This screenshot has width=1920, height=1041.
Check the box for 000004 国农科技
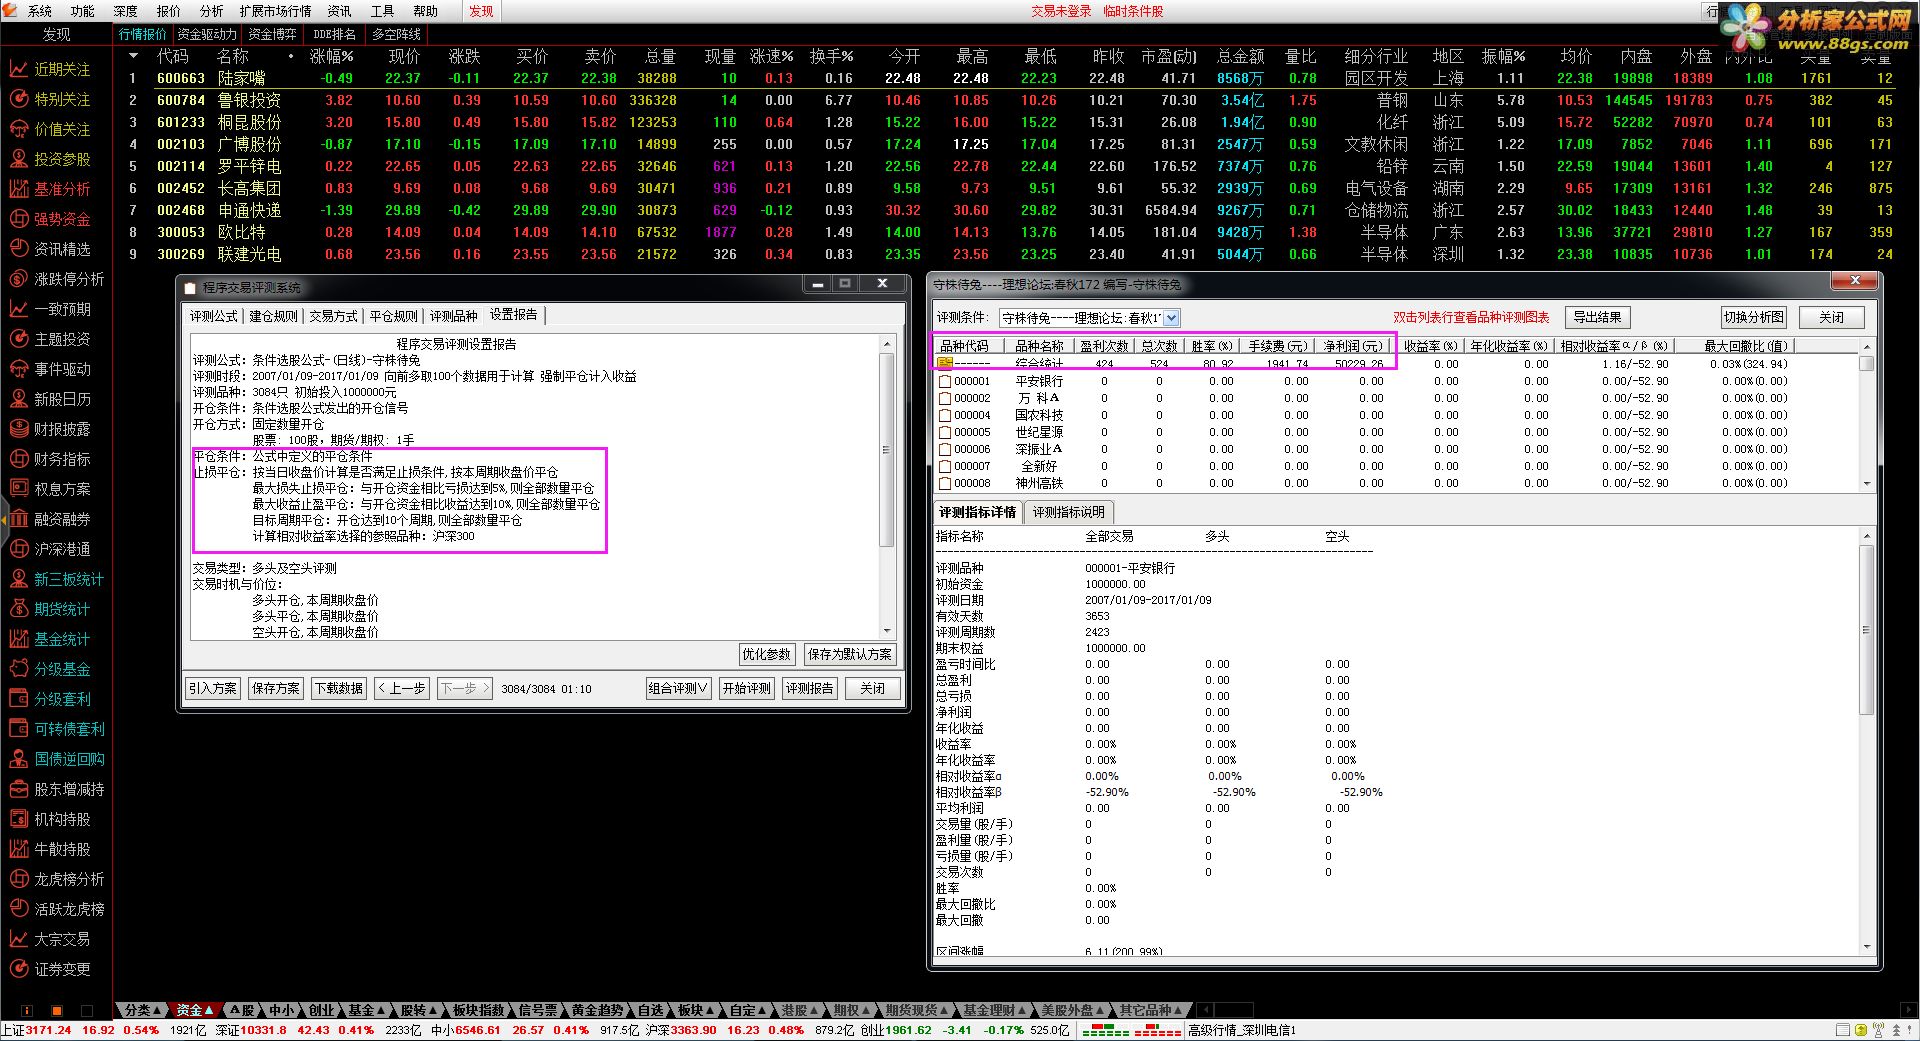[945, 415]
